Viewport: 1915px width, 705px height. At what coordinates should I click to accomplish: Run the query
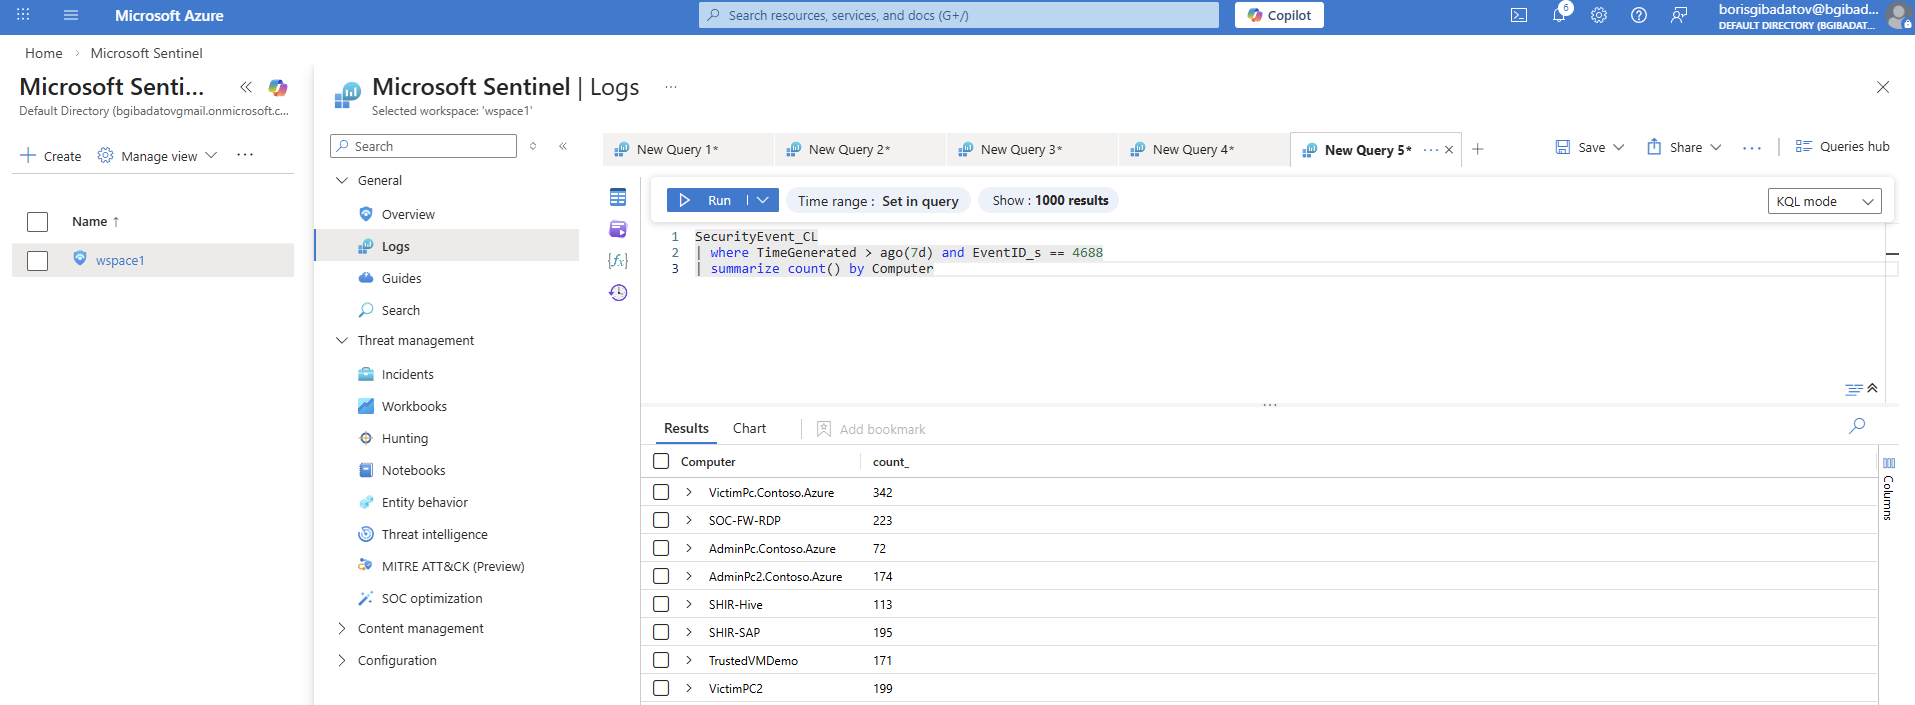[x=707, y=200]
